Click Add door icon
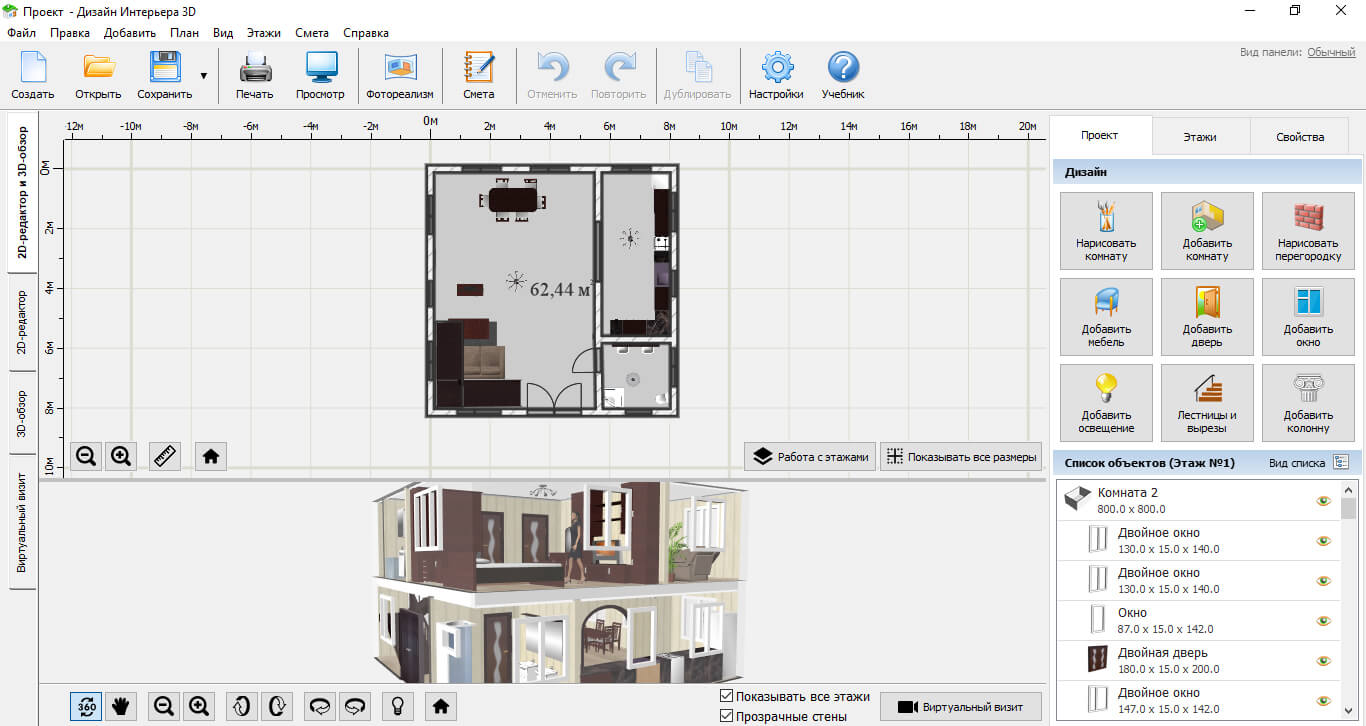The width and height of the screenshot is (1366, 726). [x=1207, y=316]
